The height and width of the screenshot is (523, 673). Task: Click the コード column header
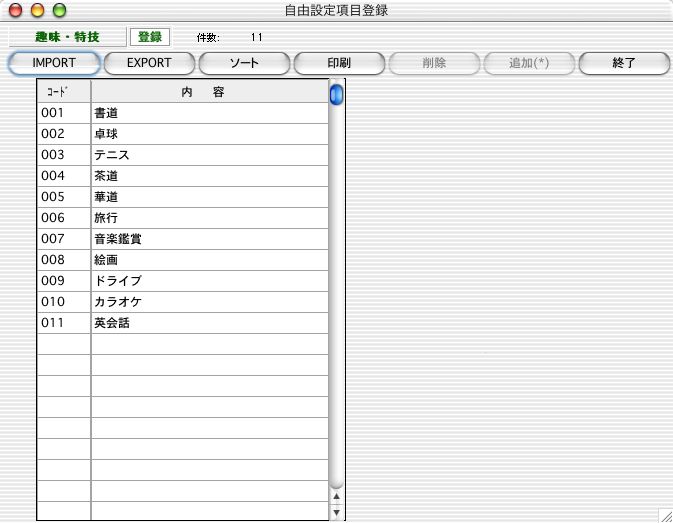click(x=64, y=91)
